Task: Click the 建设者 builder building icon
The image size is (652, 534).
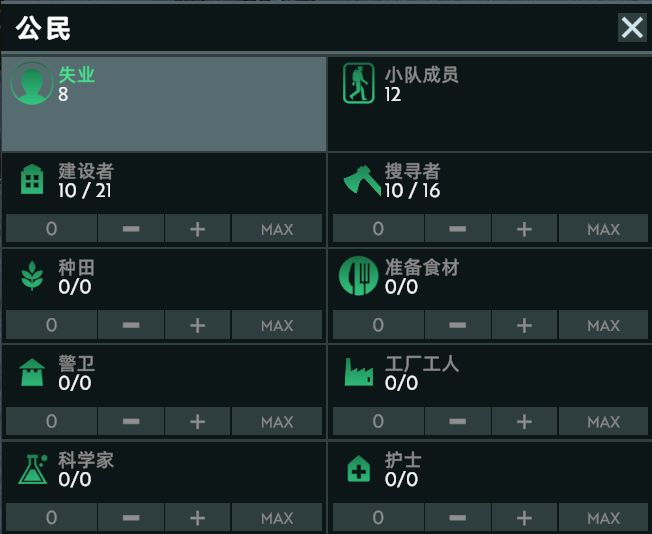Action: coord(32,180)
